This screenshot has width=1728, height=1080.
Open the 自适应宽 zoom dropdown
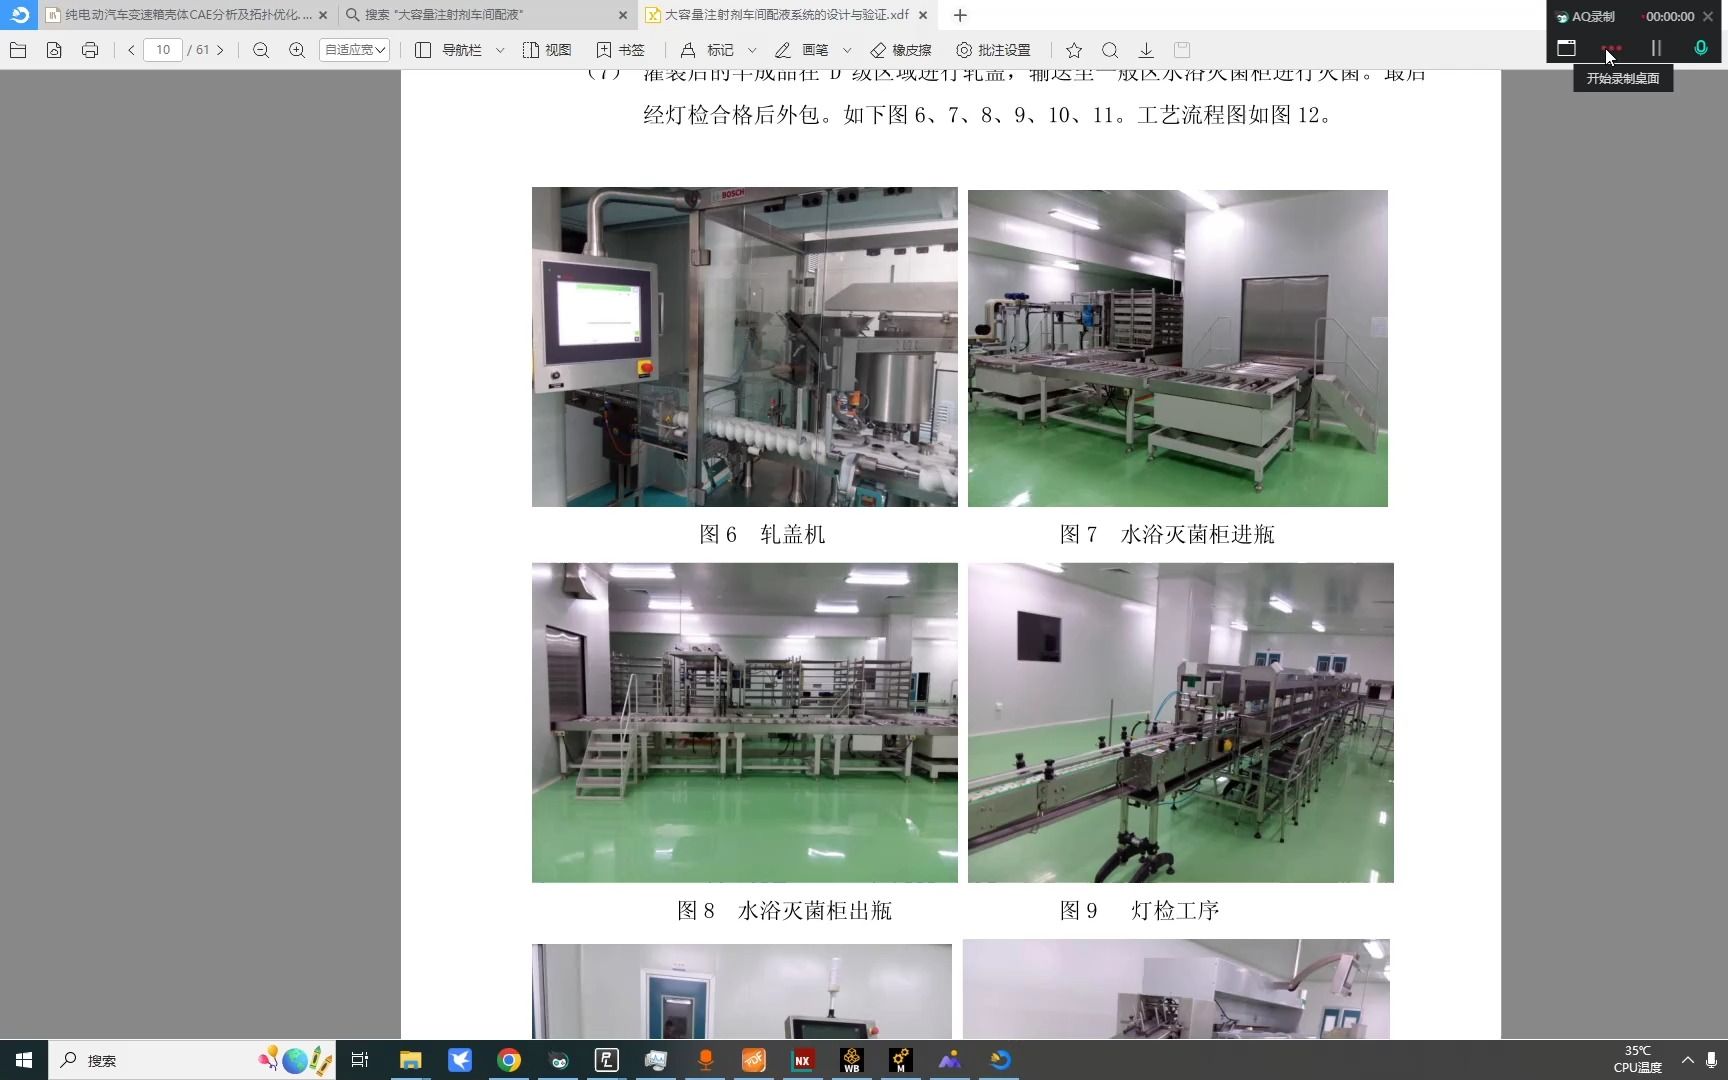354,50
